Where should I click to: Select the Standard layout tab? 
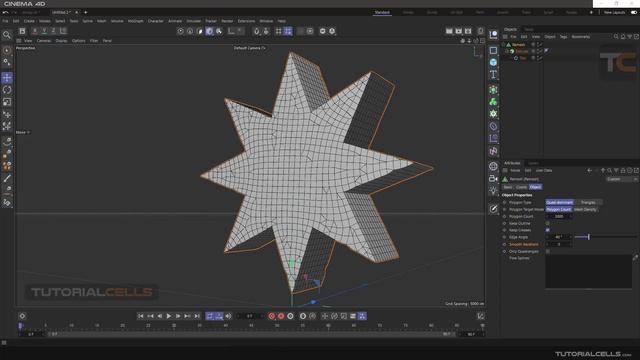382,13
